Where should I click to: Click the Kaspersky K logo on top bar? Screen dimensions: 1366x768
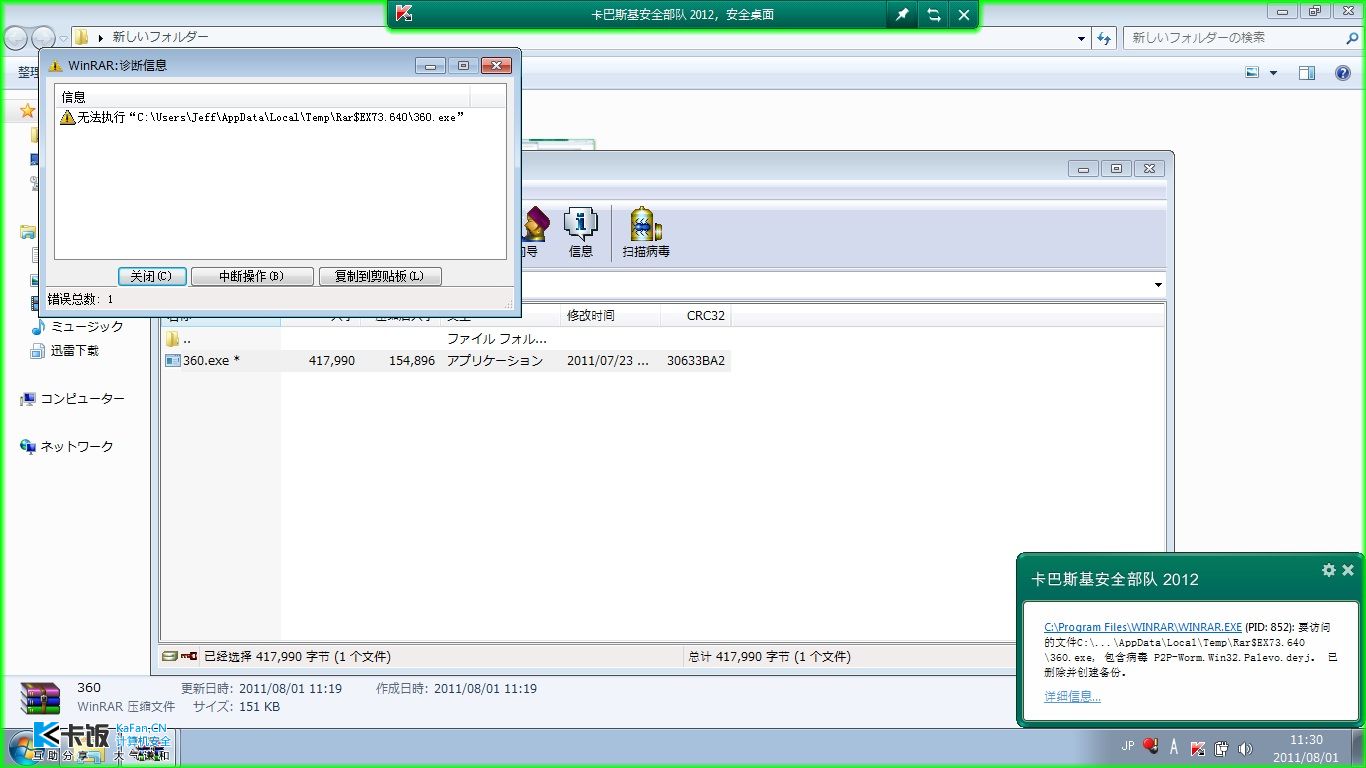click(404, 14)
